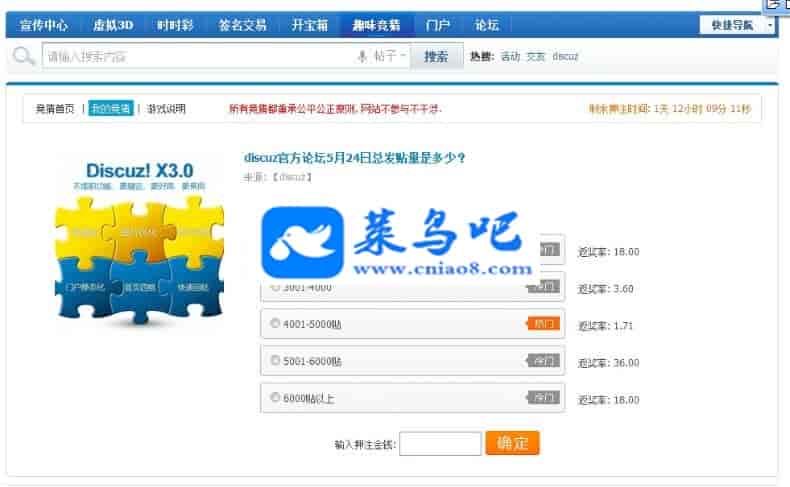Click hot search link discuz
The image size is (790, 487).
565,56
